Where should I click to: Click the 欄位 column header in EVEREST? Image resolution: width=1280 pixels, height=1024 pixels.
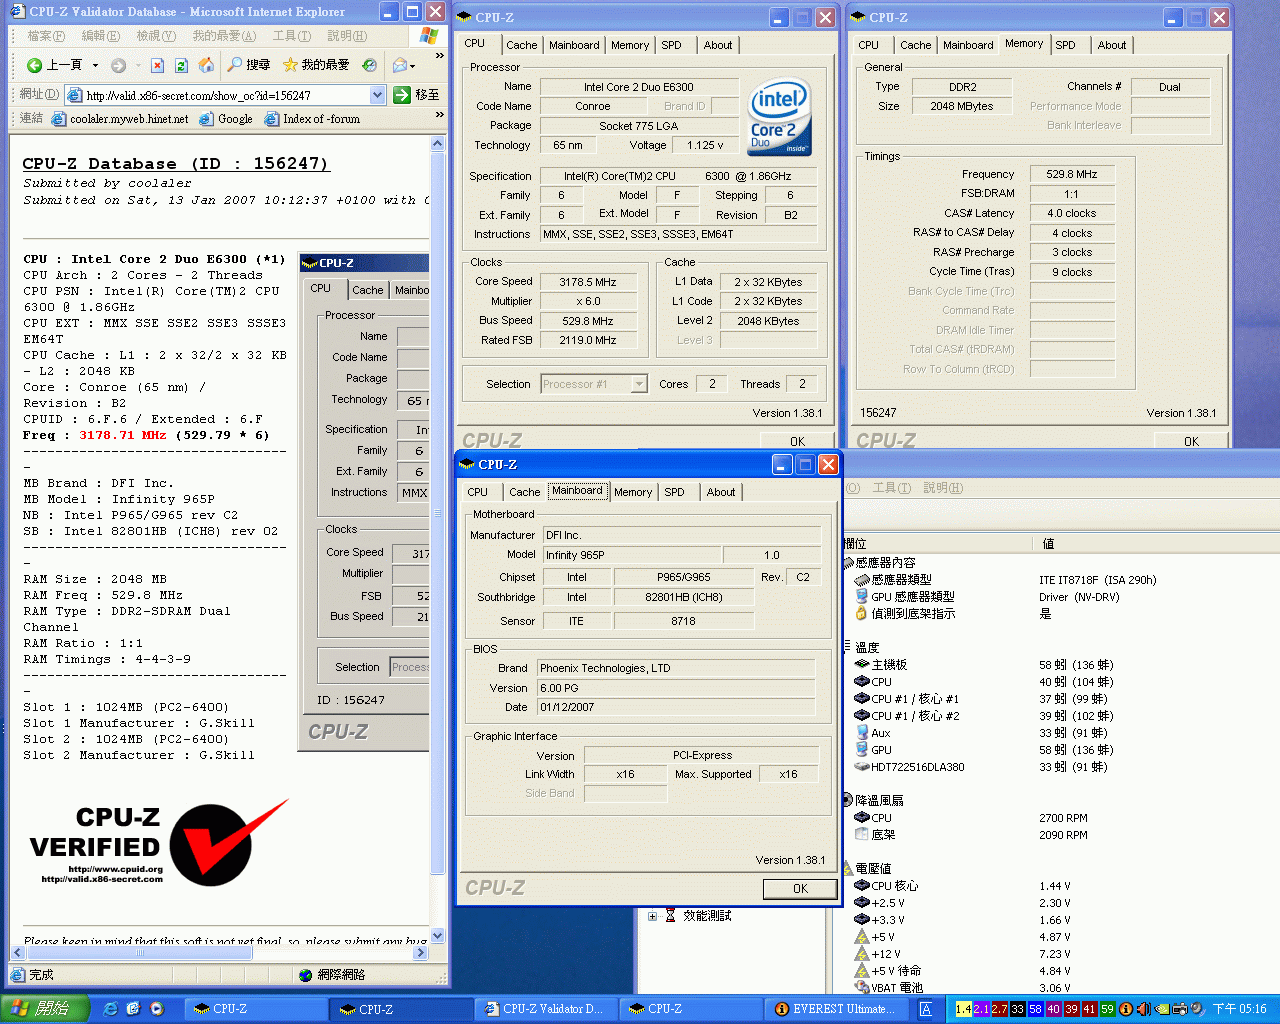[x=937, y=544]
